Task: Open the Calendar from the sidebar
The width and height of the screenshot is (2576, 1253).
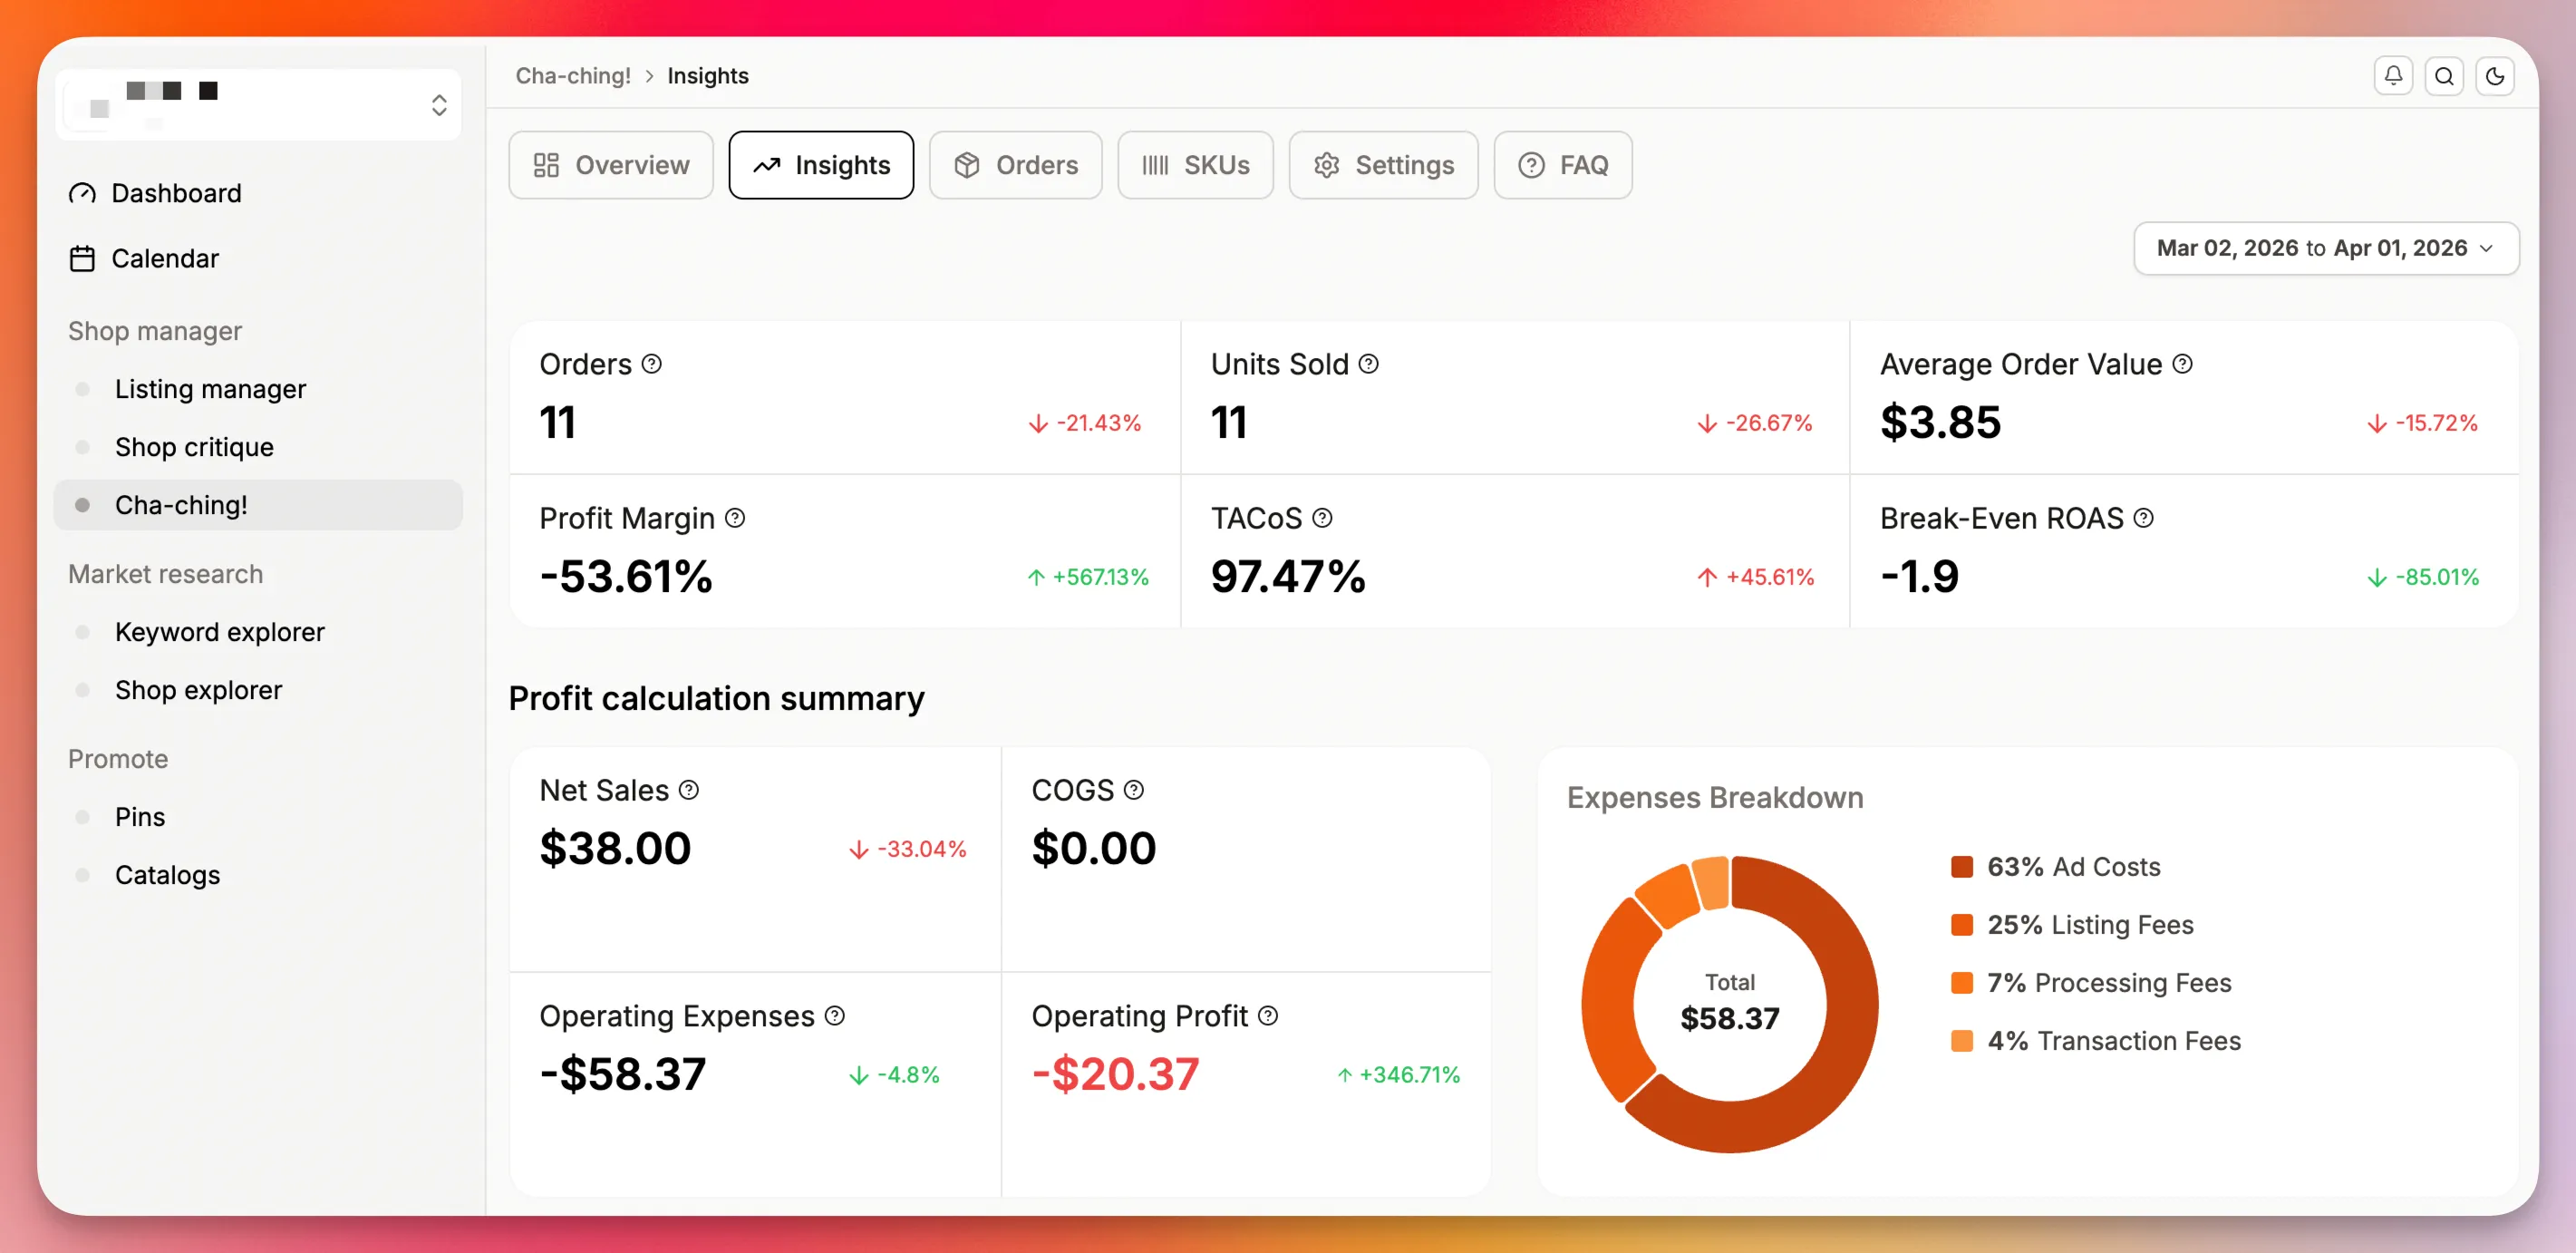Action: click(164, 258)
